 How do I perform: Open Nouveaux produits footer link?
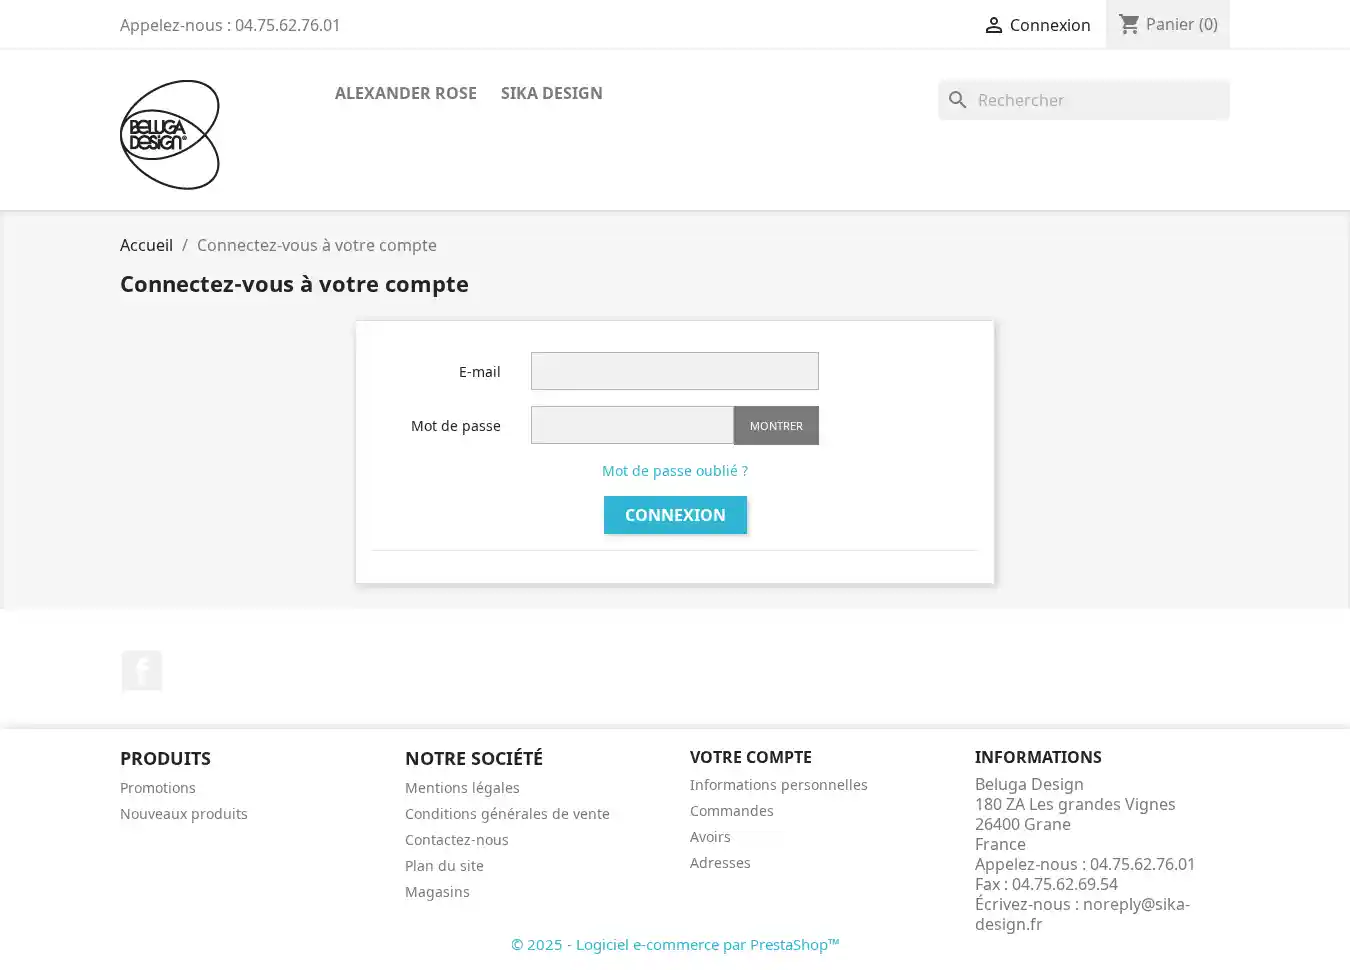click(x=184, y=814)
